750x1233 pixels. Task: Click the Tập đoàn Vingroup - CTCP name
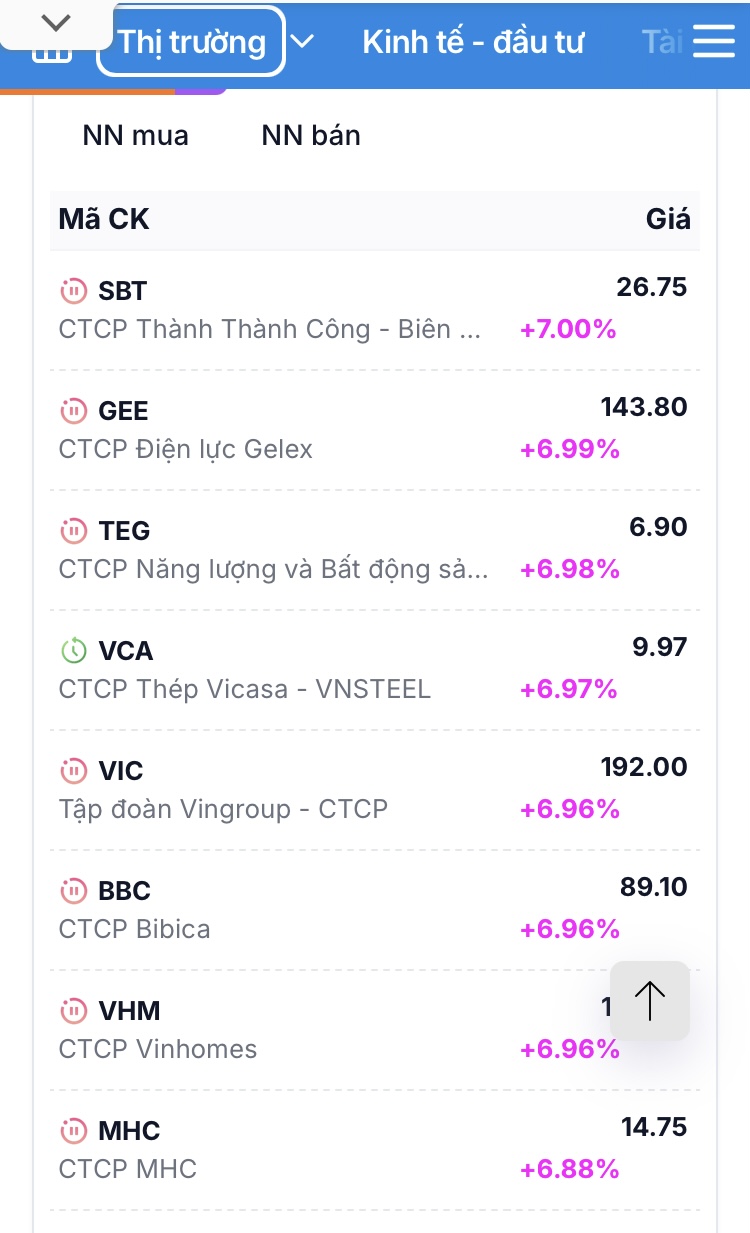223,809
